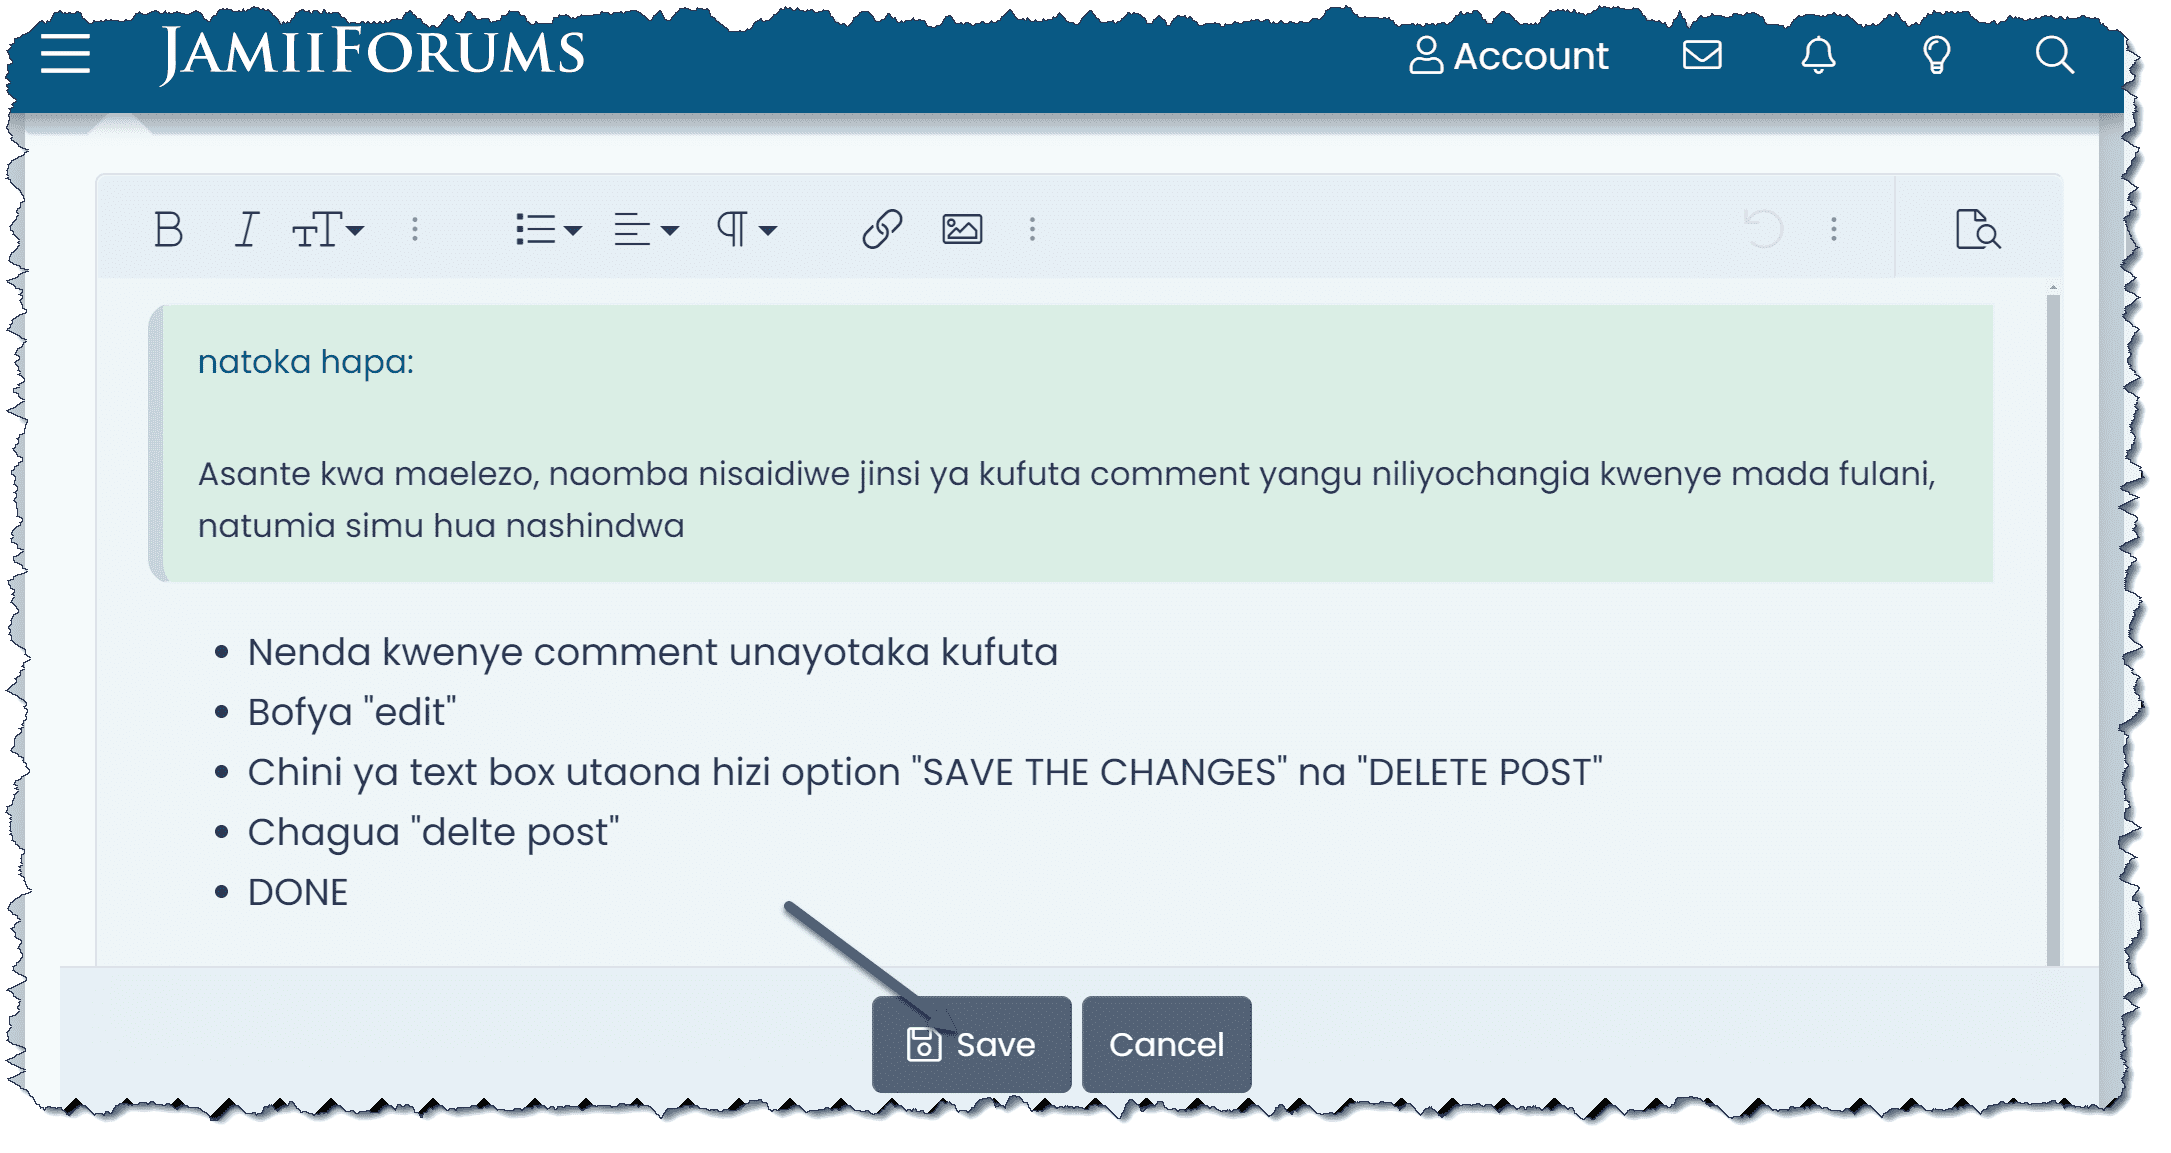
Task: Click the bullet Chagua "delte post"
Action: (x=433, y=832)
